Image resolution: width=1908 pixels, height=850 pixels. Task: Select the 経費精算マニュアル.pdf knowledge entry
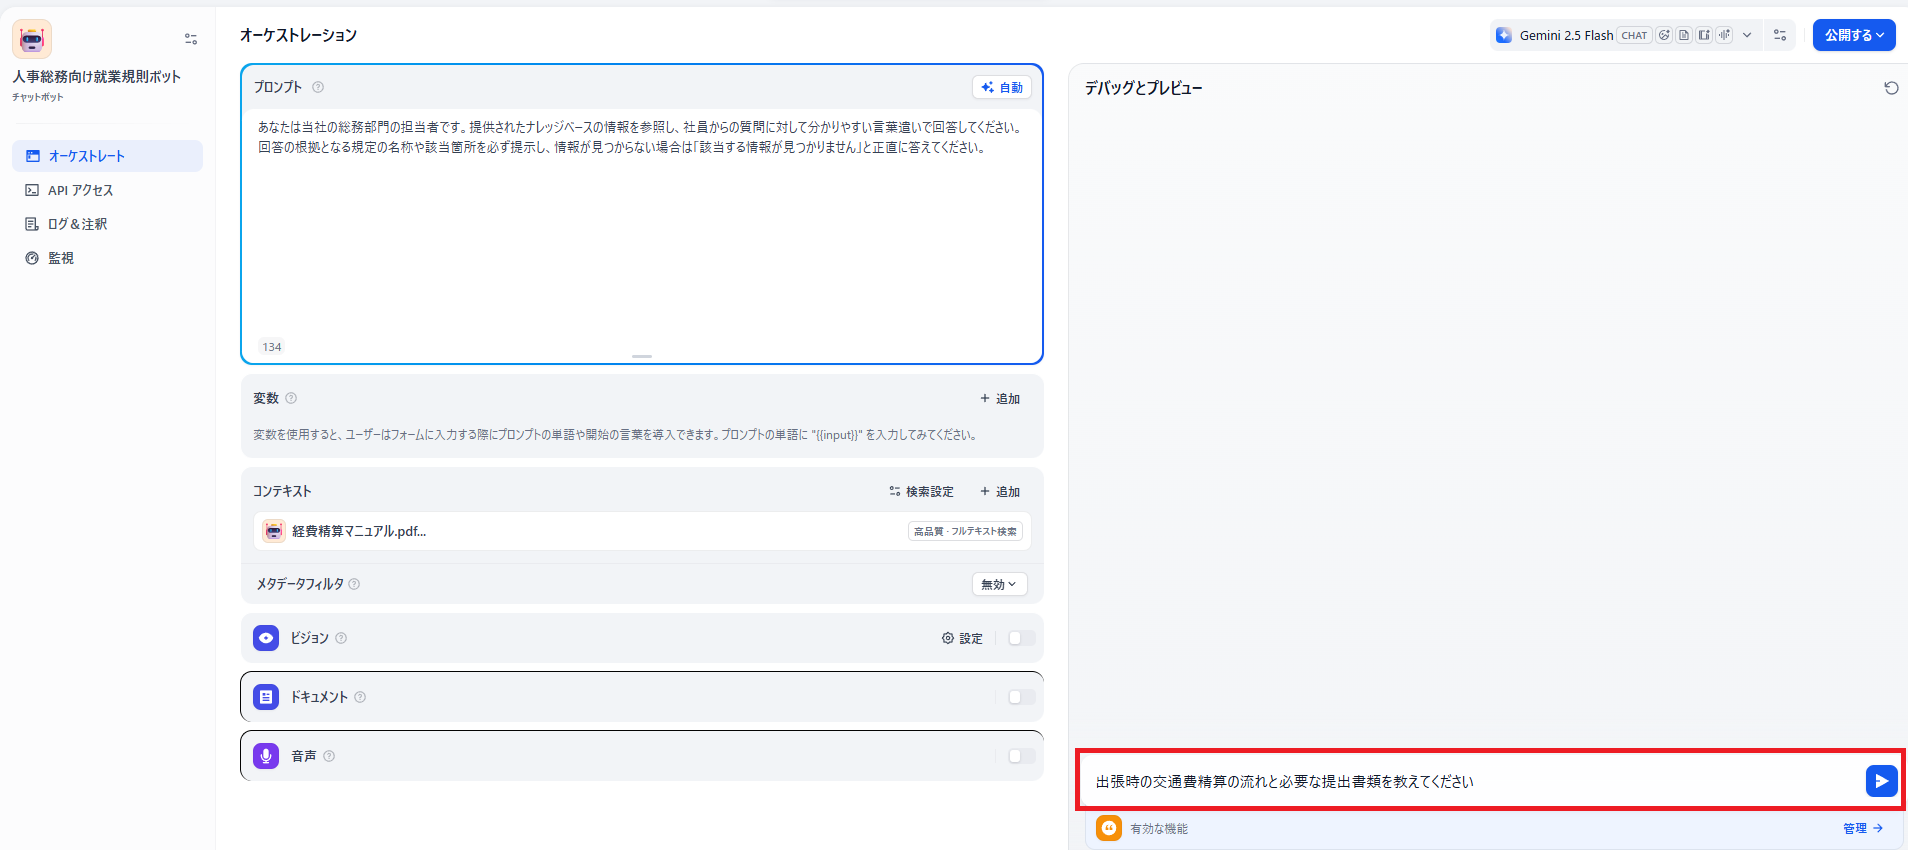pyautogui.click(x=642, y=531)
